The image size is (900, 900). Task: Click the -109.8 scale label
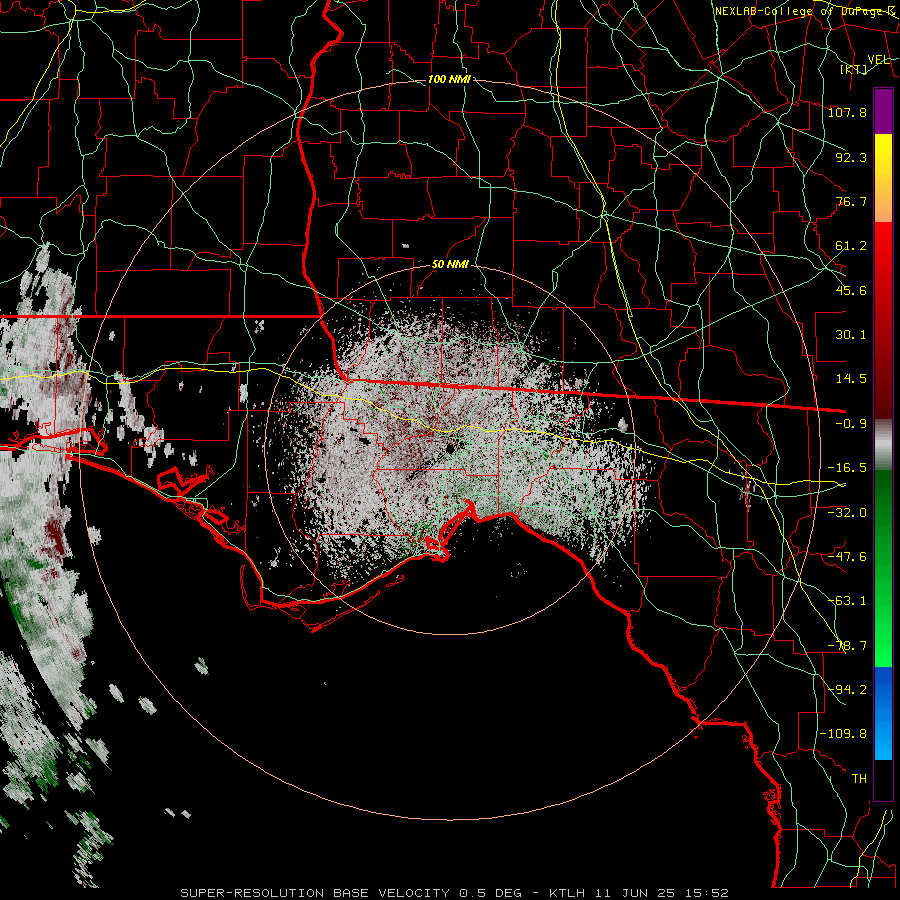pyautogui.click(x=844, y=734)
